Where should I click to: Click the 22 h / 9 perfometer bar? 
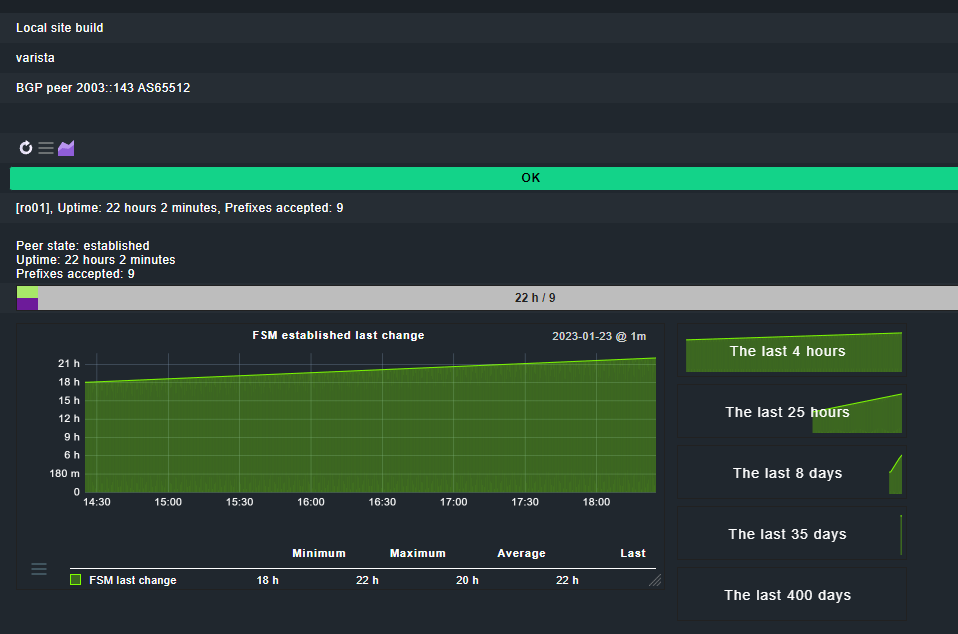pyautogui.click(x=487, y=298)
